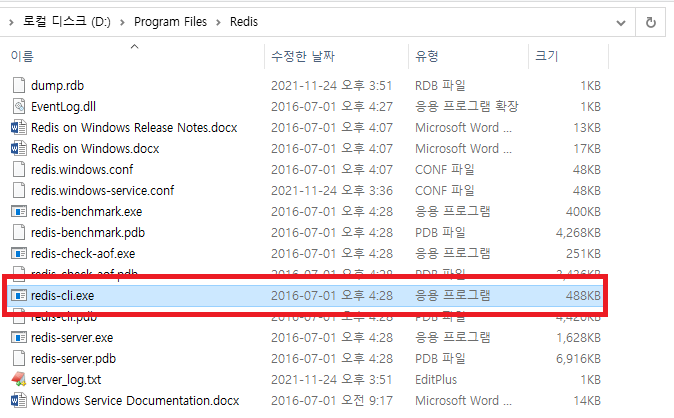This screenshot has width=674, height=418.
Task: Click the 4,268KB size of redis-benchmark.pdb
Action: (x=578, y=233)
